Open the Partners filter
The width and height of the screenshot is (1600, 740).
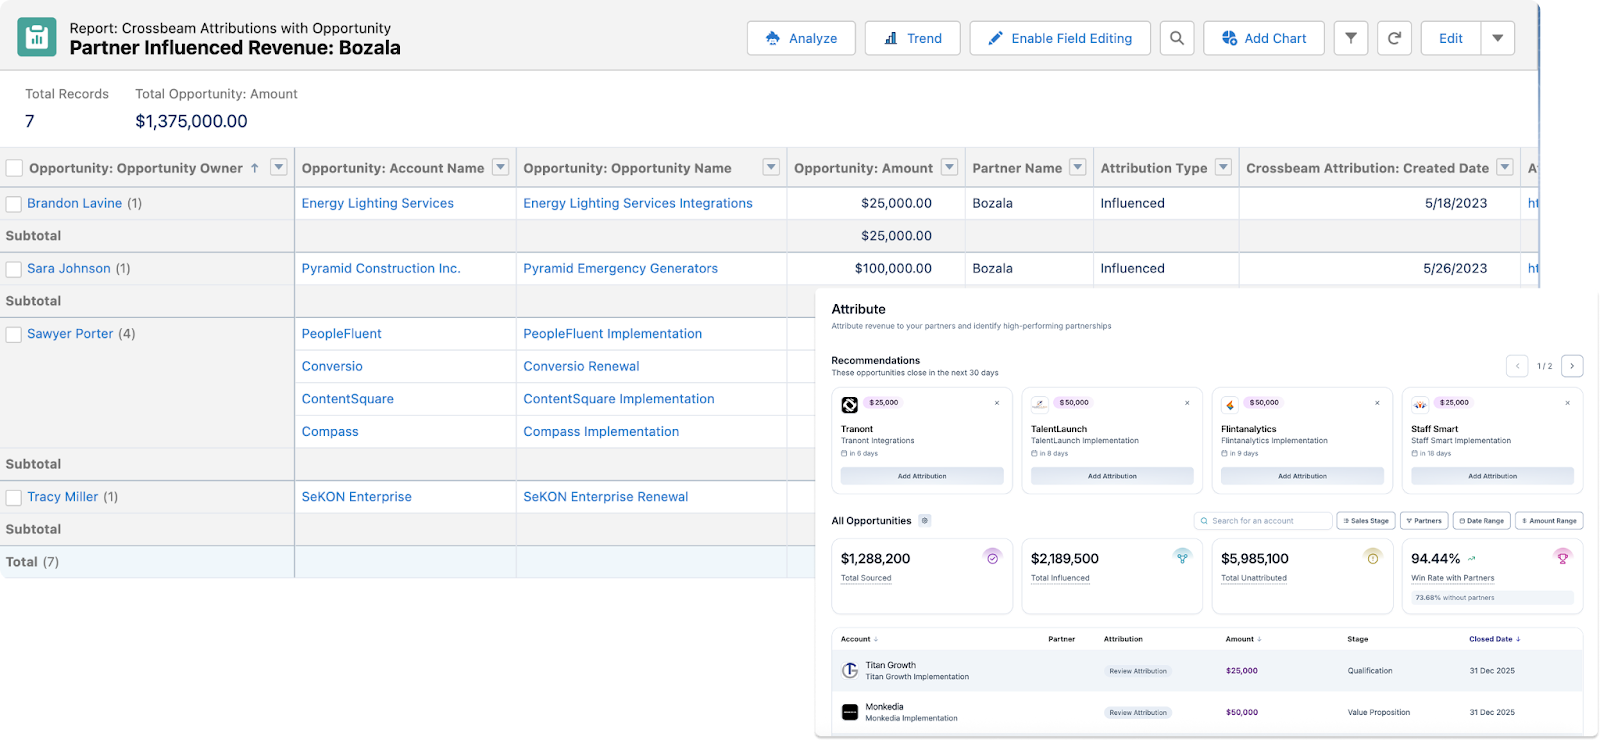click(x=1425, y=521)
